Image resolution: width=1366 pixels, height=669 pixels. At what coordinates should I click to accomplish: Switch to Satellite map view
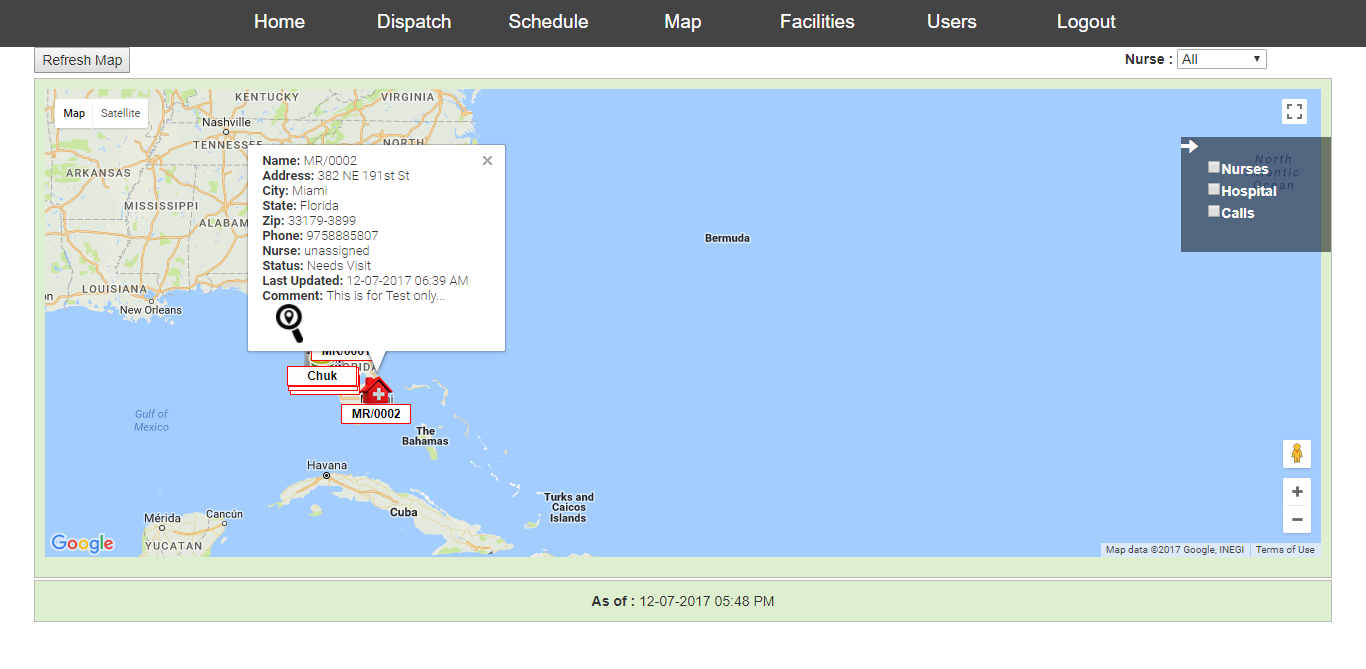tap(121, 114)
